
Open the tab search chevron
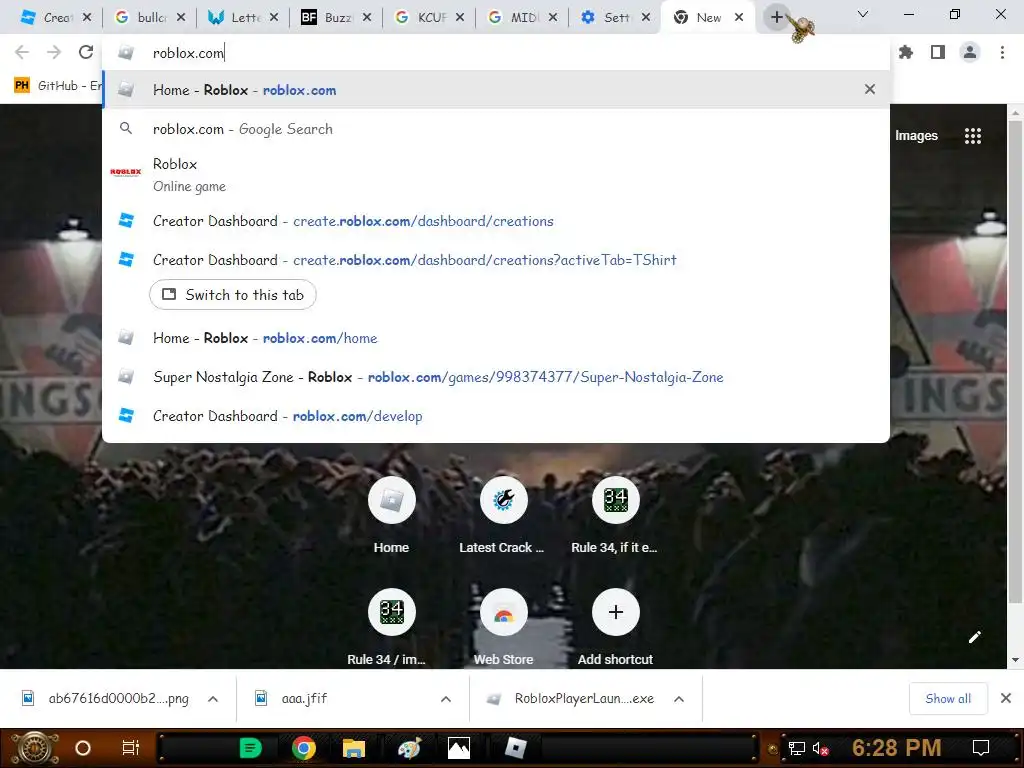point(863,14)
